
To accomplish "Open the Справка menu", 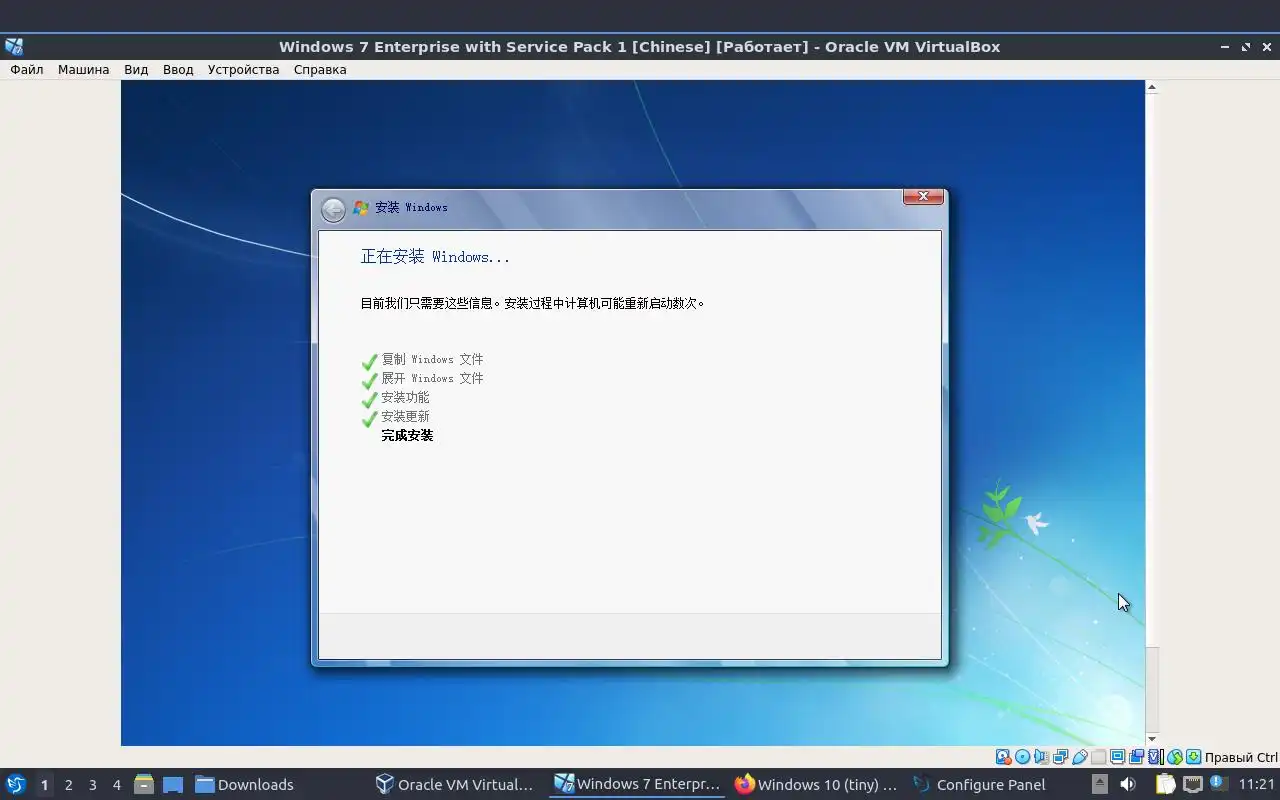I will click(320, 69).
